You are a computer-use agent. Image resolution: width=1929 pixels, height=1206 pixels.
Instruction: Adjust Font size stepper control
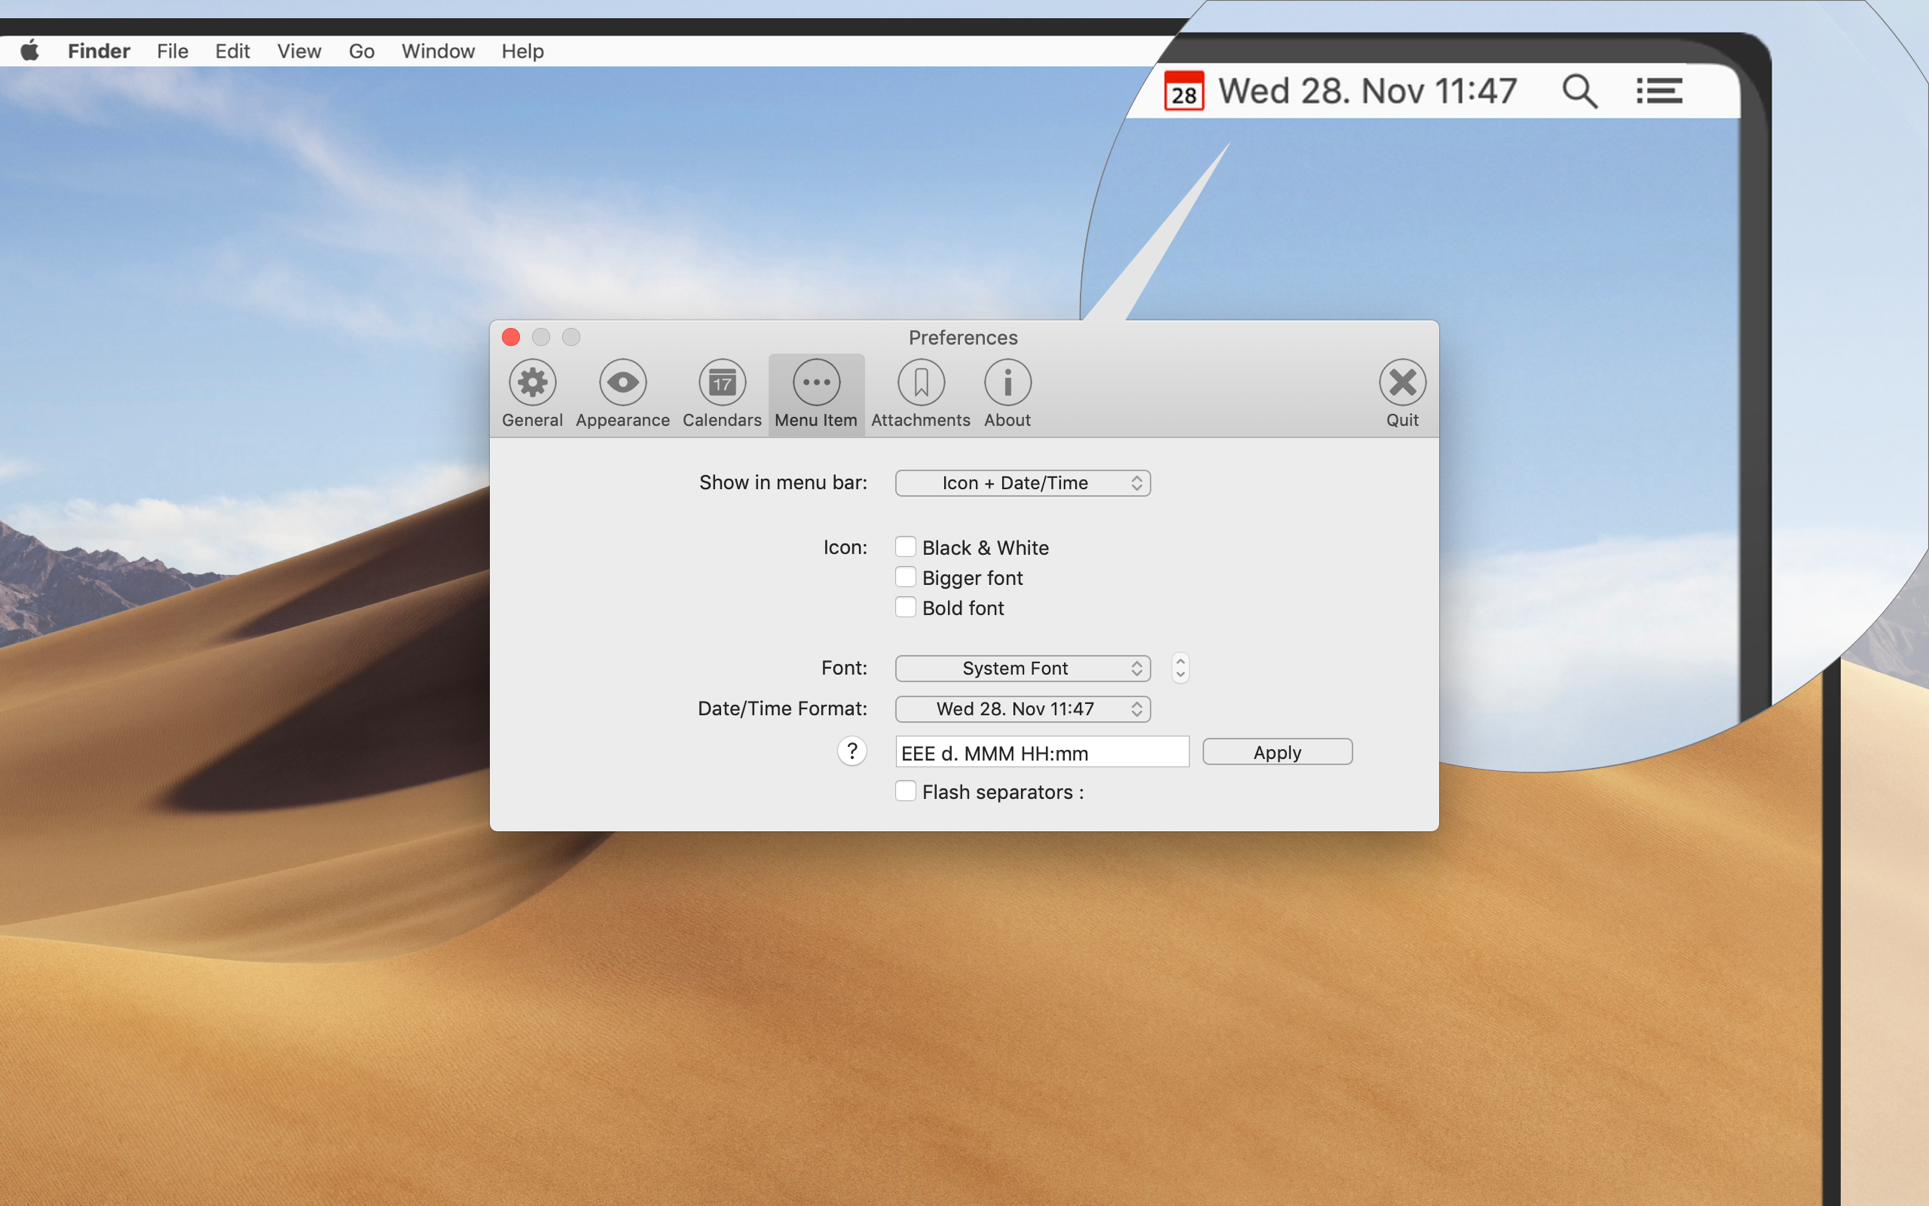(x=1178, y=667)
